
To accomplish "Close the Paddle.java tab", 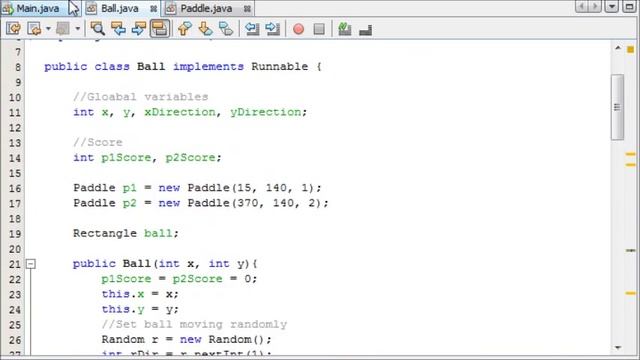I will [247, 9].
